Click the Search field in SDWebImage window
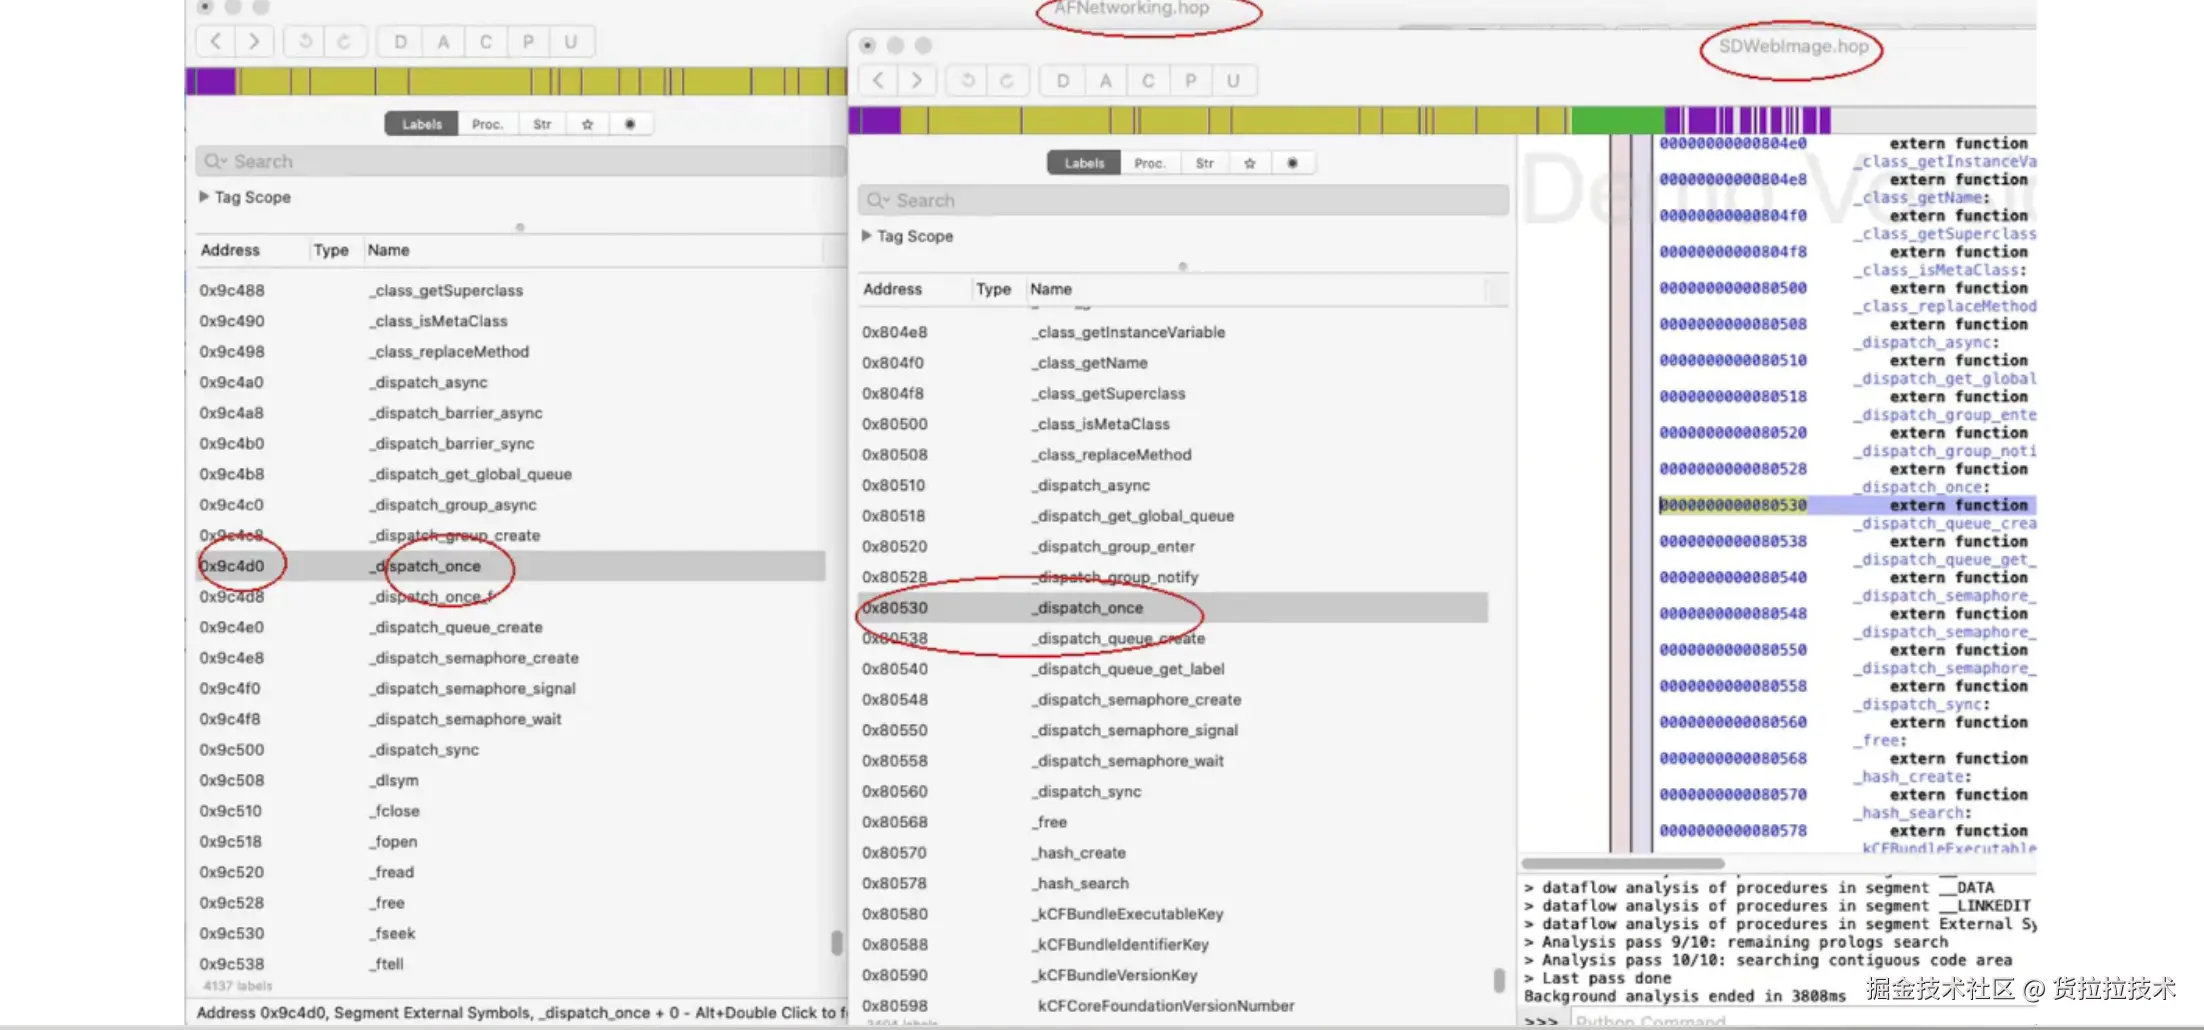Screen dimensions: 2204x1030 [x=1183, y=200]
